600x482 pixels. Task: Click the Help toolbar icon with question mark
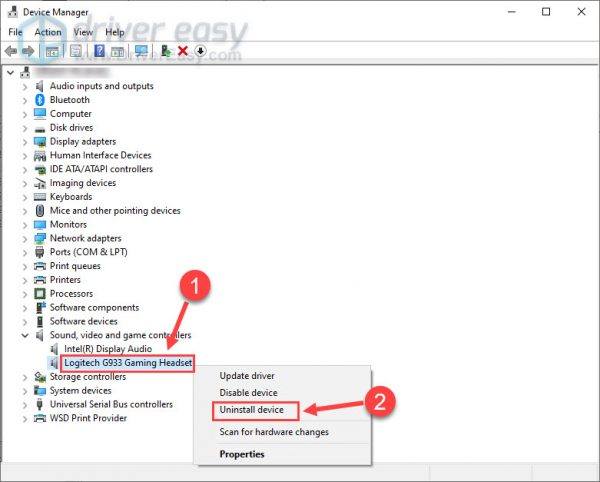pos(99,51)
